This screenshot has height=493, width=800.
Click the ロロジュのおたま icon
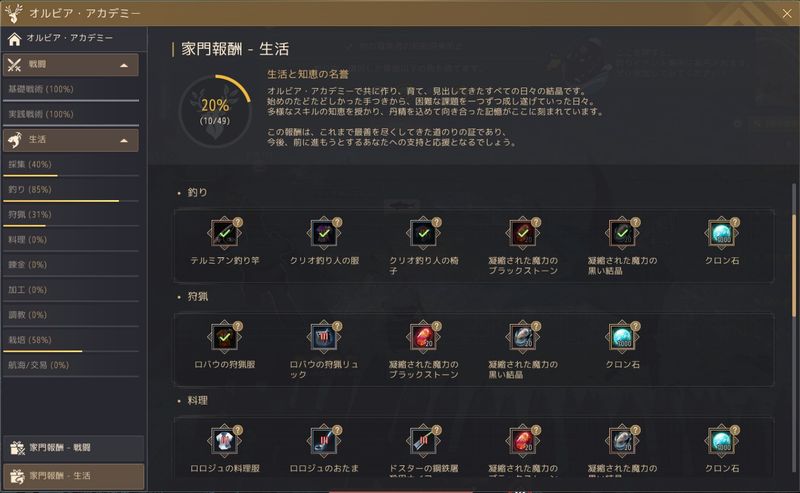[324, 441]
